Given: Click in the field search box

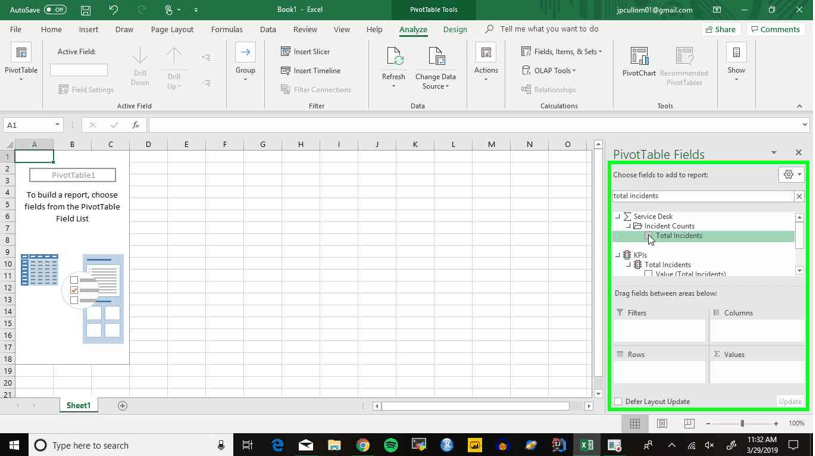Looking at the screenshot, I should click(703, 196).
